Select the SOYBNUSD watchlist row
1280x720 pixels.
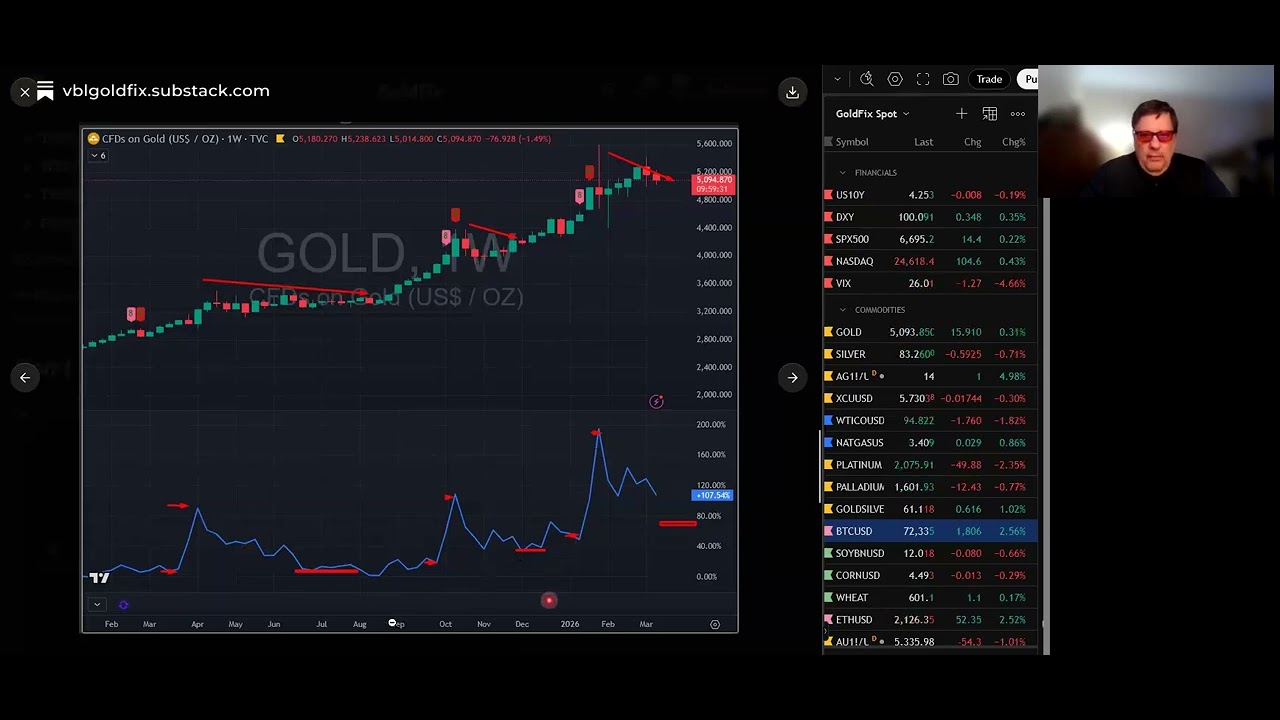[930, 553]
